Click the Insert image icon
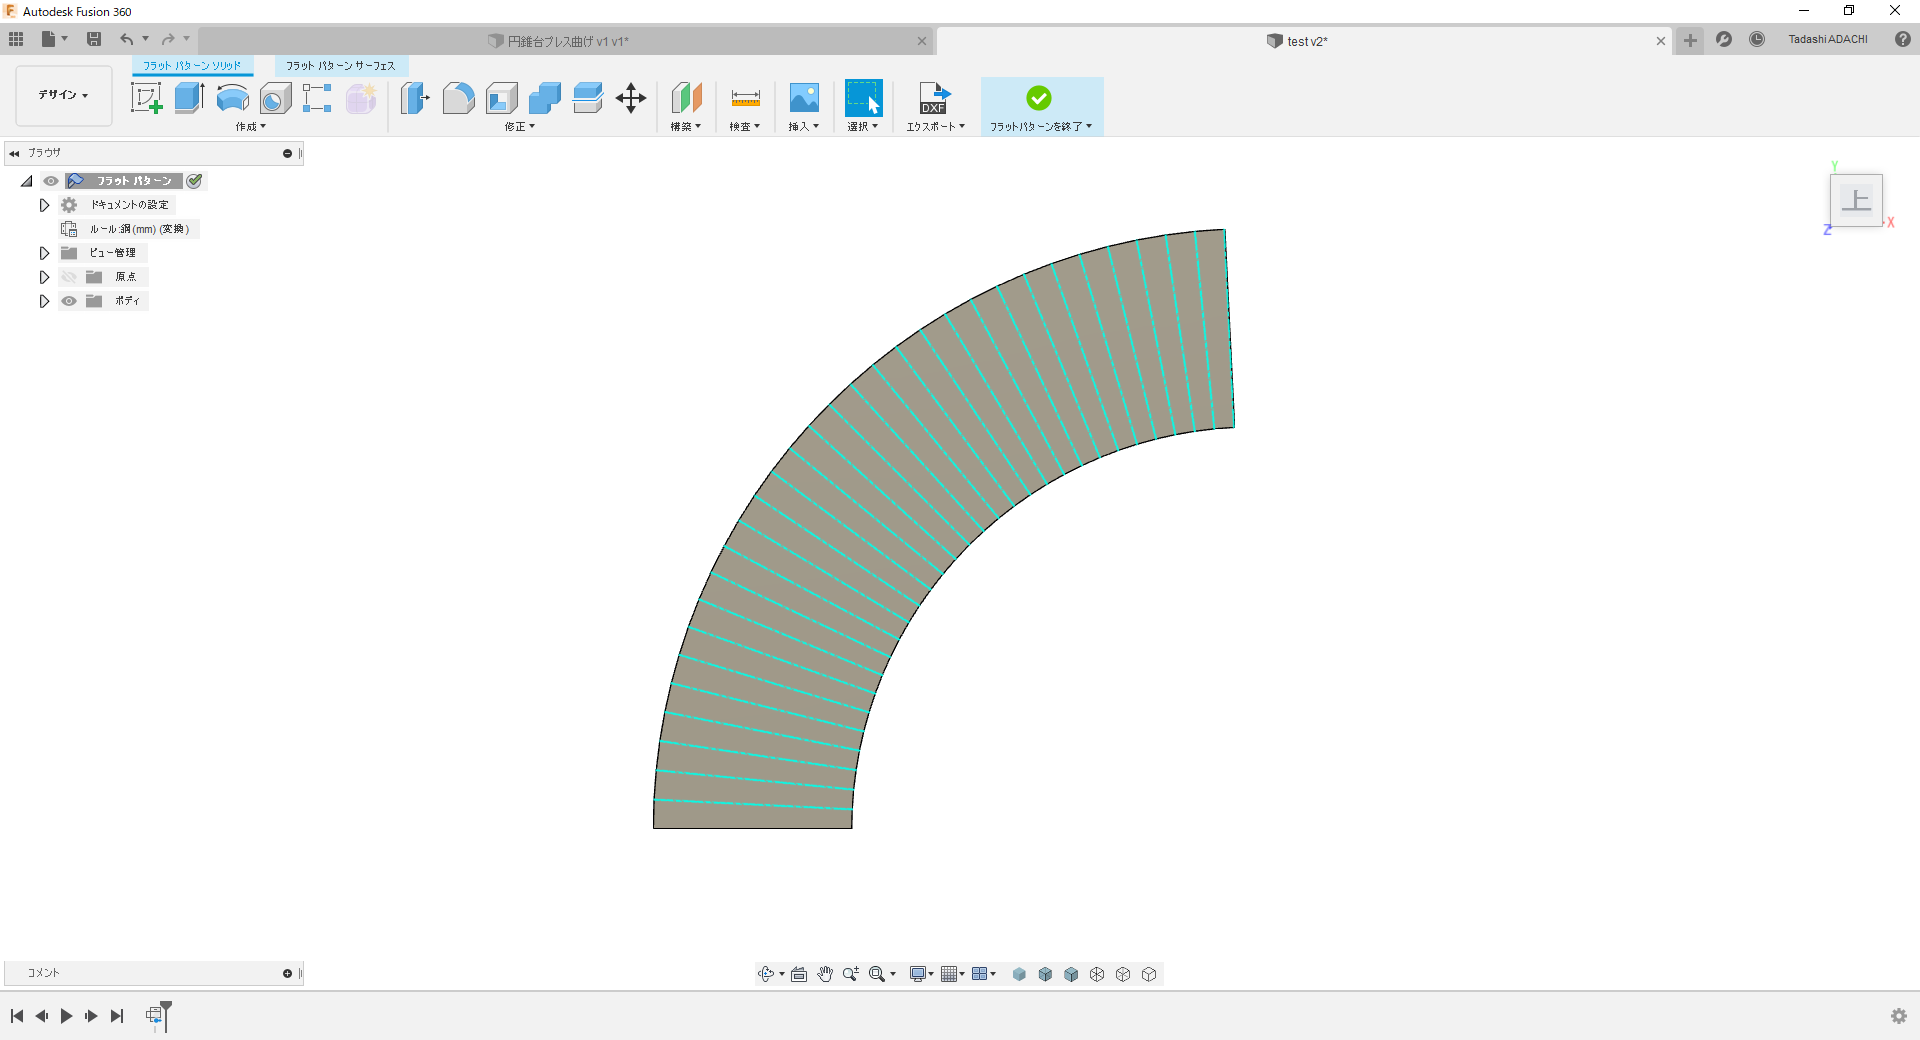 pyautogui.click(x=804, y=98)
